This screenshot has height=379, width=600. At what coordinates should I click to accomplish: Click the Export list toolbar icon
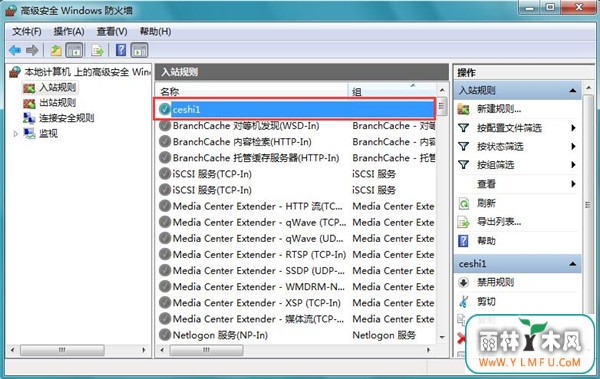coord(97,50)
